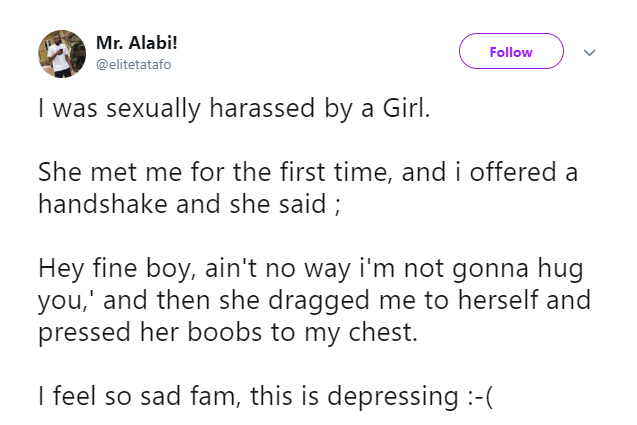Click the word "depressing" in the tweet
Screen dimensions: 637x425
point(379,397)
